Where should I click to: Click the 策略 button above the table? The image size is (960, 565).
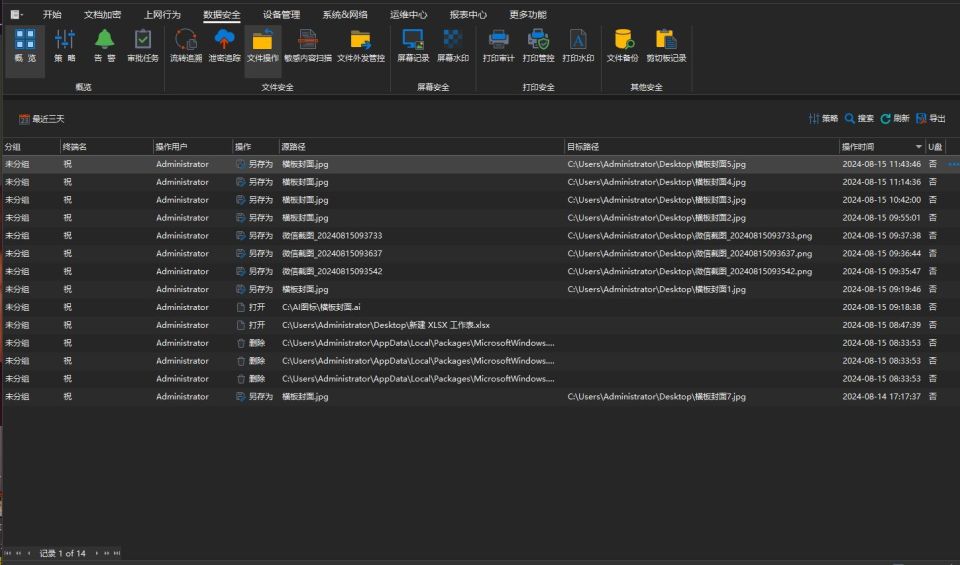tap(823, 118)
